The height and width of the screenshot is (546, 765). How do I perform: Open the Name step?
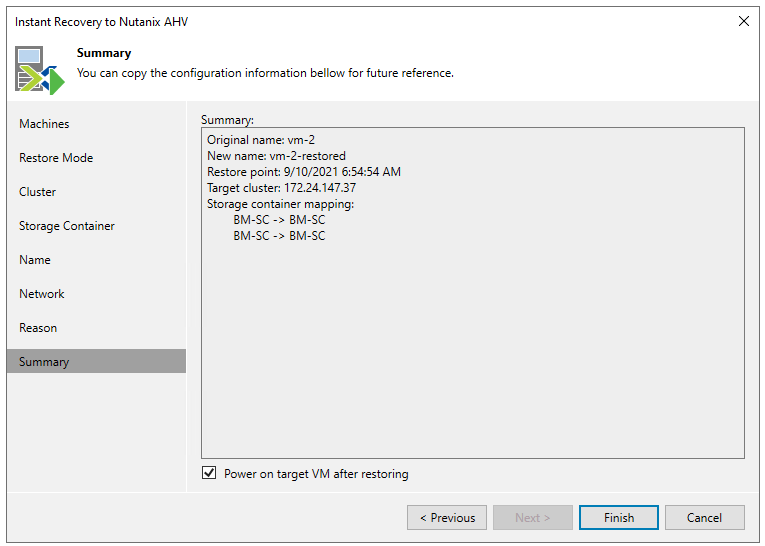(x=35, y=260)
